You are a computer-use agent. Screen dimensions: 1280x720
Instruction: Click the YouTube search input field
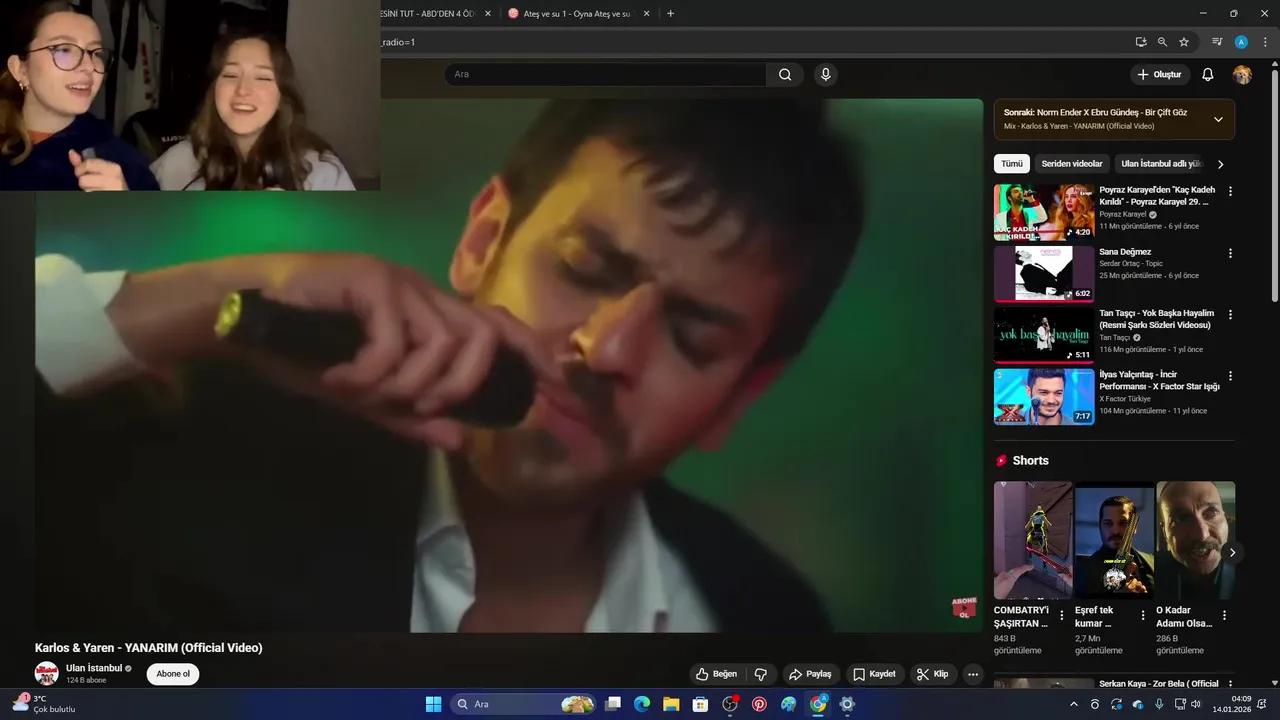(605, 74)
